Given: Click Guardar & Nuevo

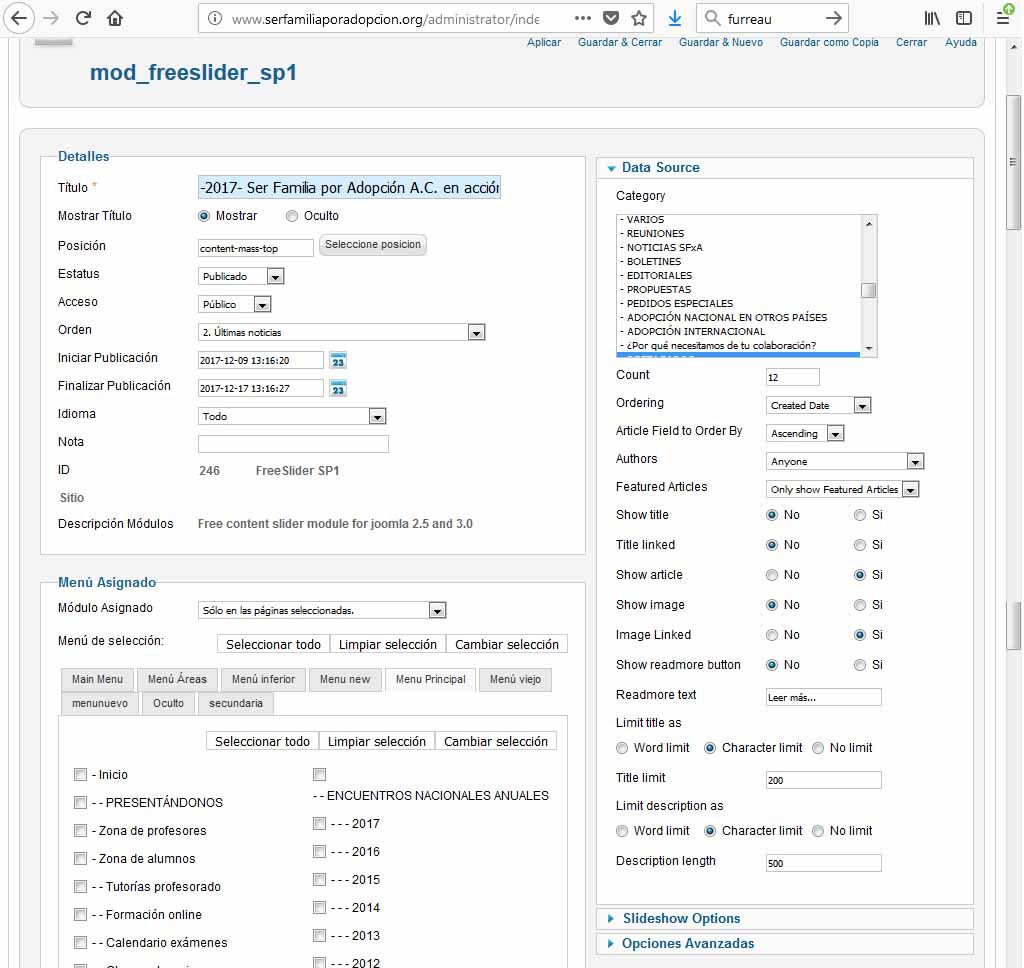Looking at the screenshot, I should click(721, 42).
